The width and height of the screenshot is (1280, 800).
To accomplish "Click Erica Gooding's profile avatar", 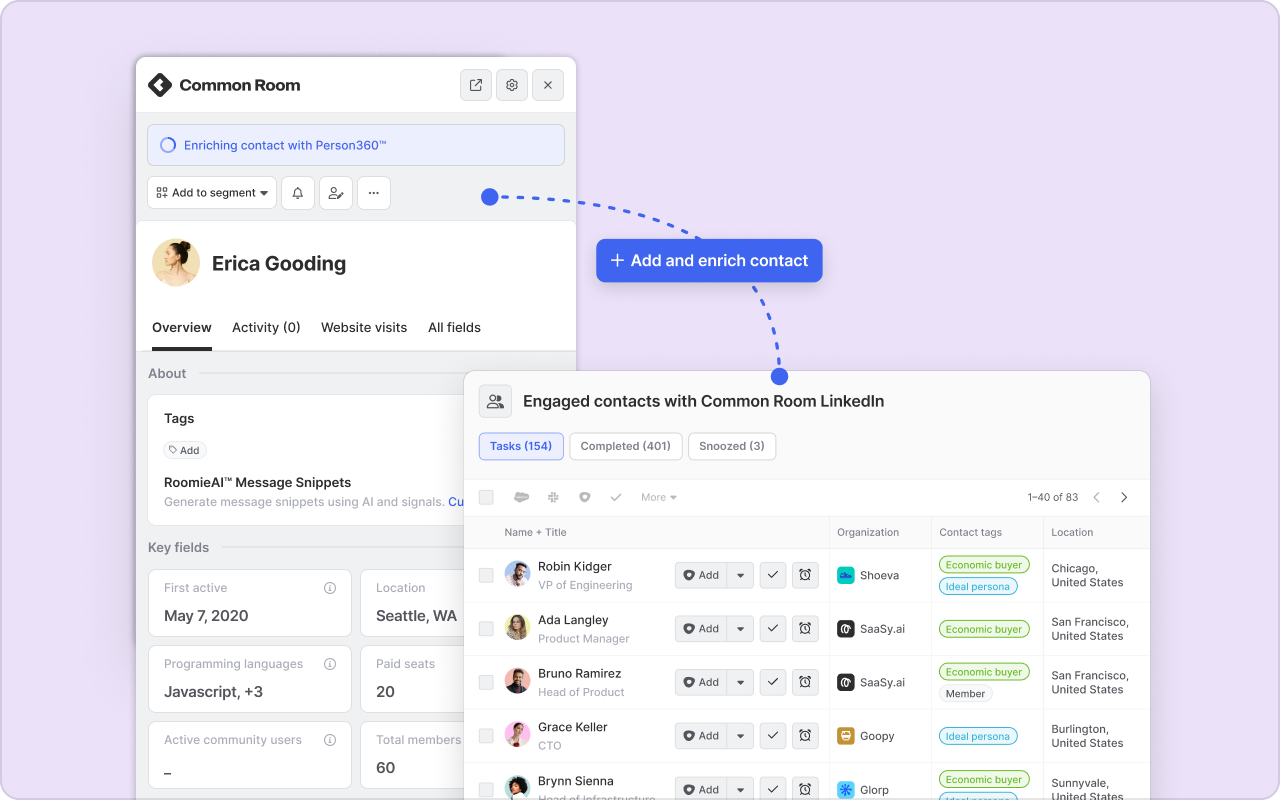I will point(176,263).
